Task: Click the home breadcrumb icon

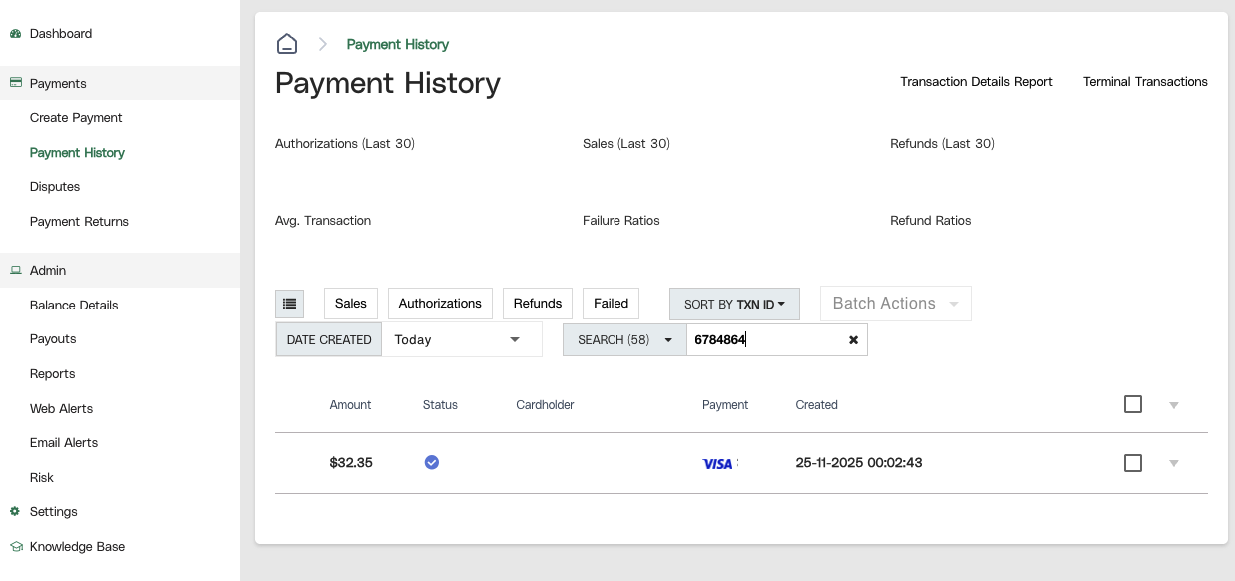Action: tap(287, 43)
